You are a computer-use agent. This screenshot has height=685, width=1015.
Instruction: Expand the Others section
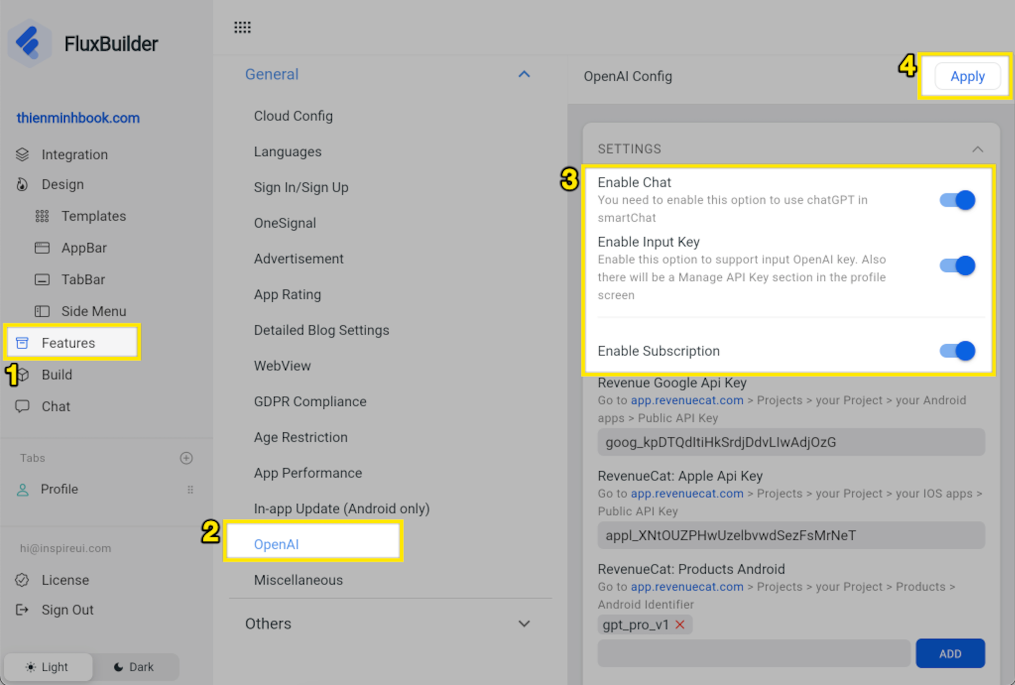coord(524,624)
